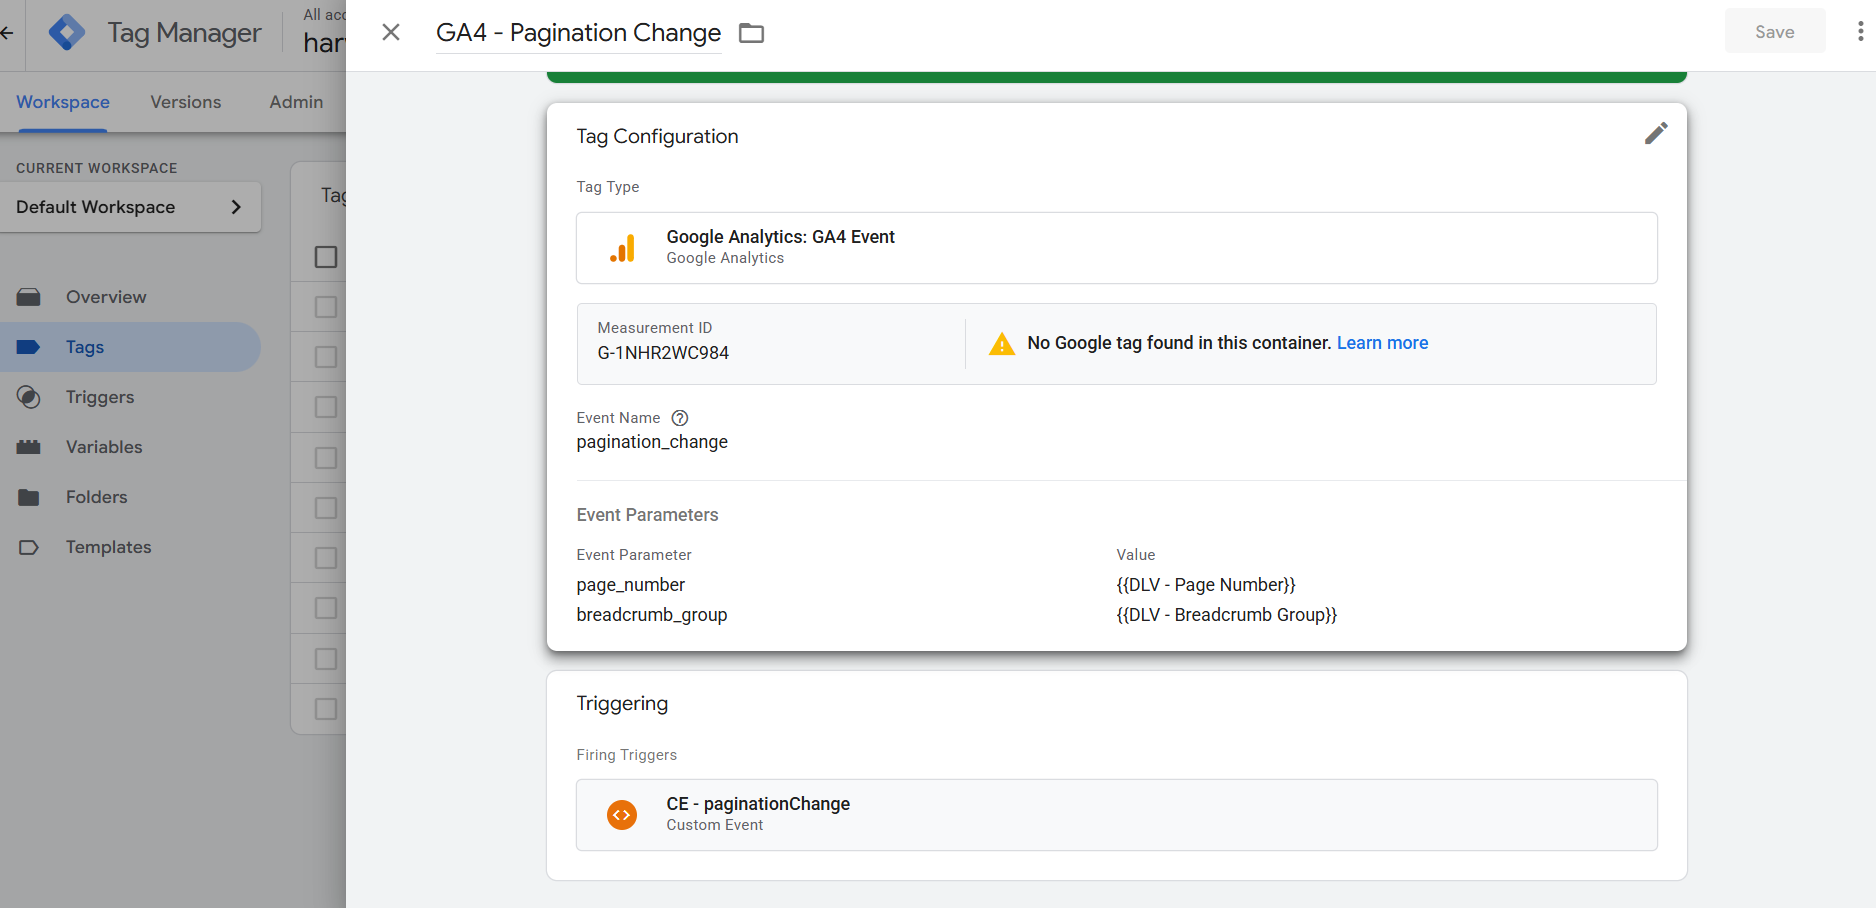Image resolution: width=1876 pixels, height=908 pixels.
Task: Click the folder icon beside the tag name
Action: pos(751,33)
